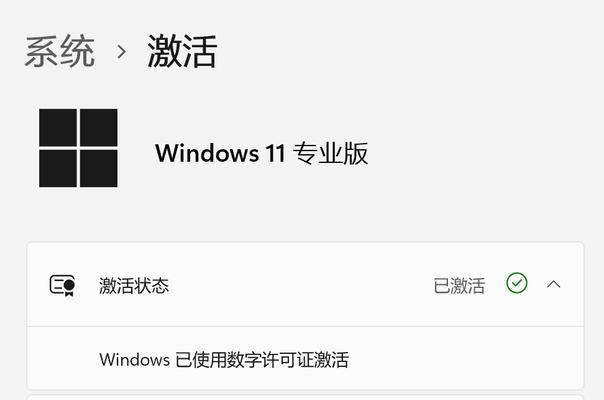Click the top-right square of Windows logo
Viewport: 604px width, 400px height.
[x=99, y=128]
